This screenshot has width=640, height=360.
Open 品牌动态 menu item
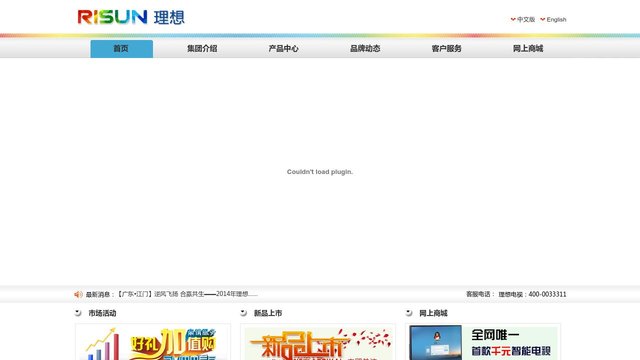pyautogui.click(x=365, y=49)
